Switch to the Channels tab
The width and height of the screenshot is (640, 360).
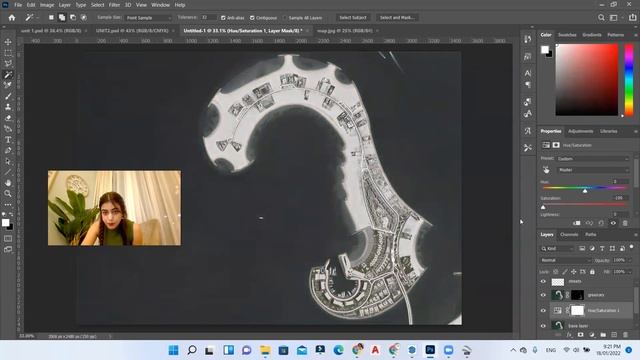click(569, 235)
